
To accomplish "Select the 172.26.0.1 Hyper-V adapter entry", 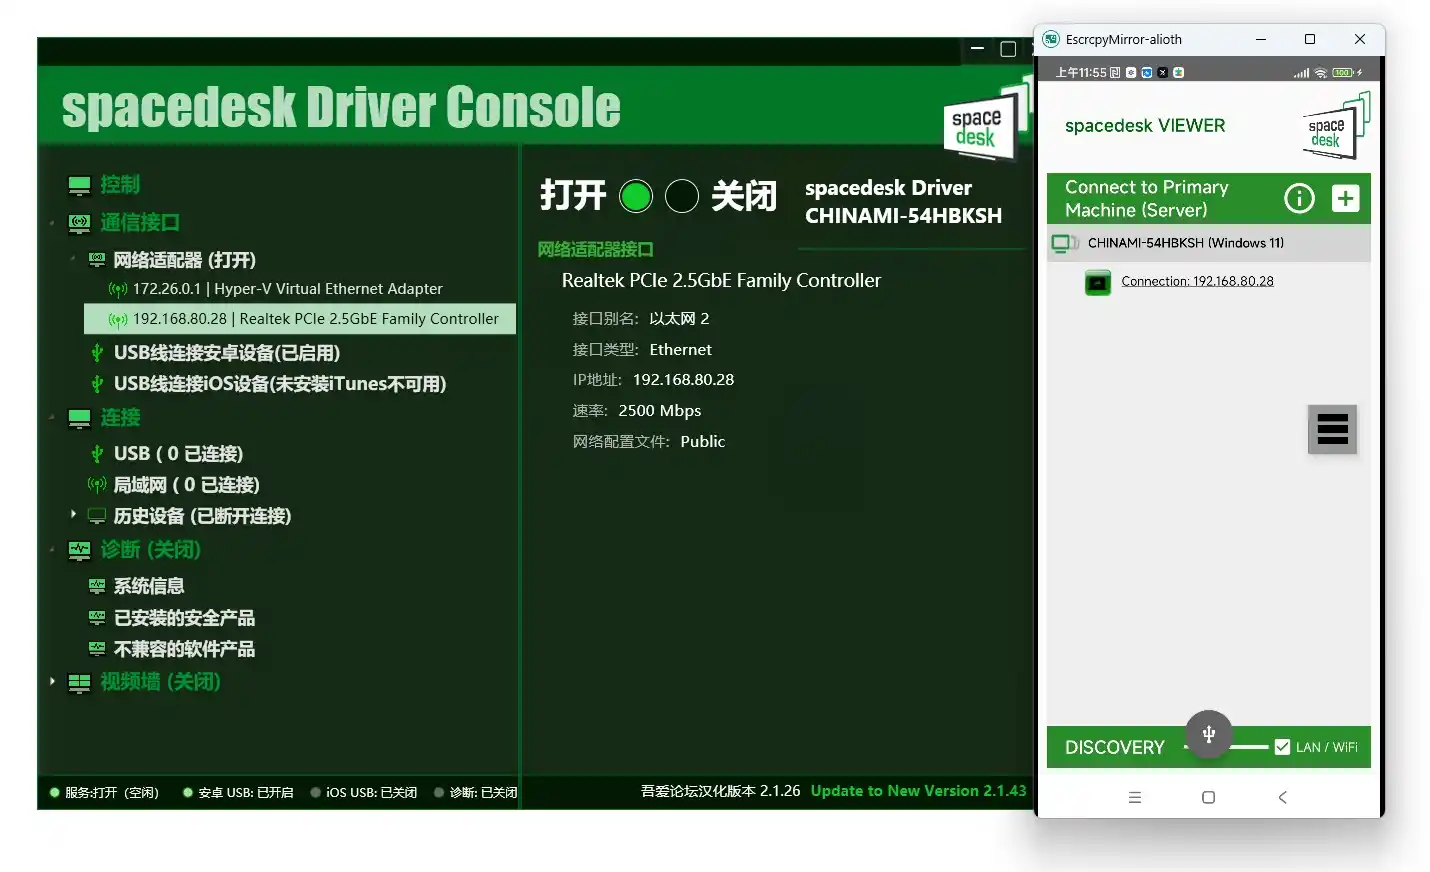I will 287,289.
